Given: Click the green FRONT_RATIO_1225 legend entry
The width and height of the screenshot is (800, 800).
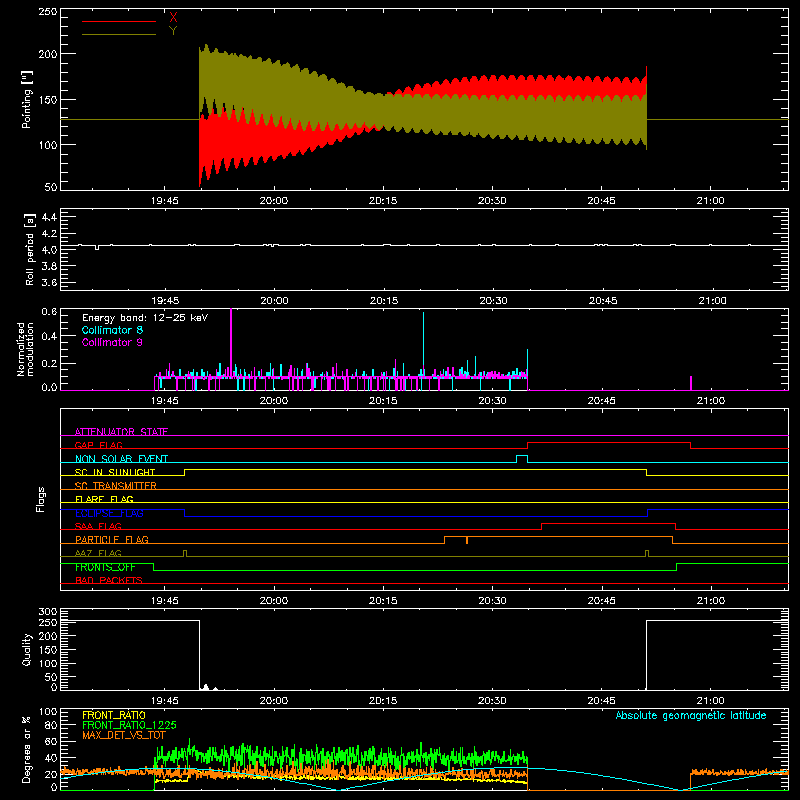Looking at the screenshot, I should [x=129, y=725].
